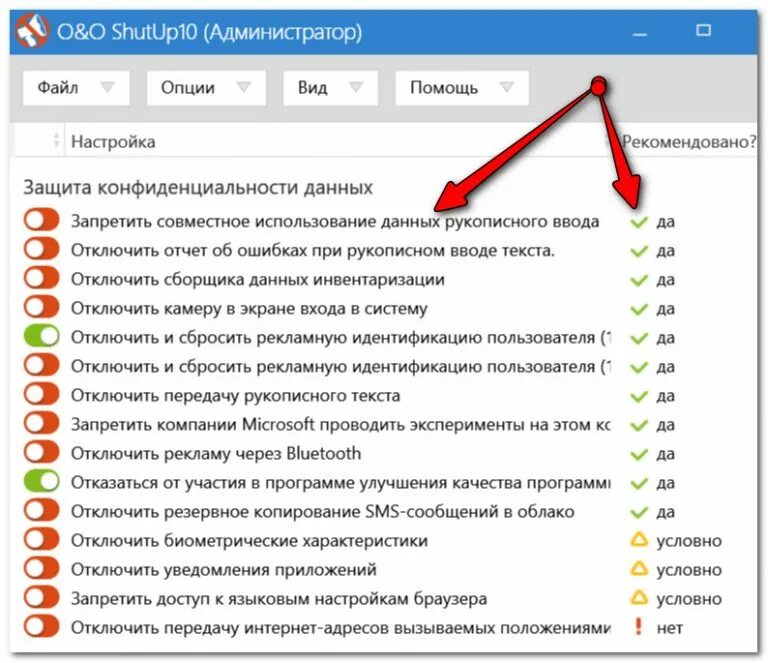The image size is (768, 663).
Task: Select text 'Запретить доступ к языковым настройкам браузера'
Action: click(x=279, y=599)
